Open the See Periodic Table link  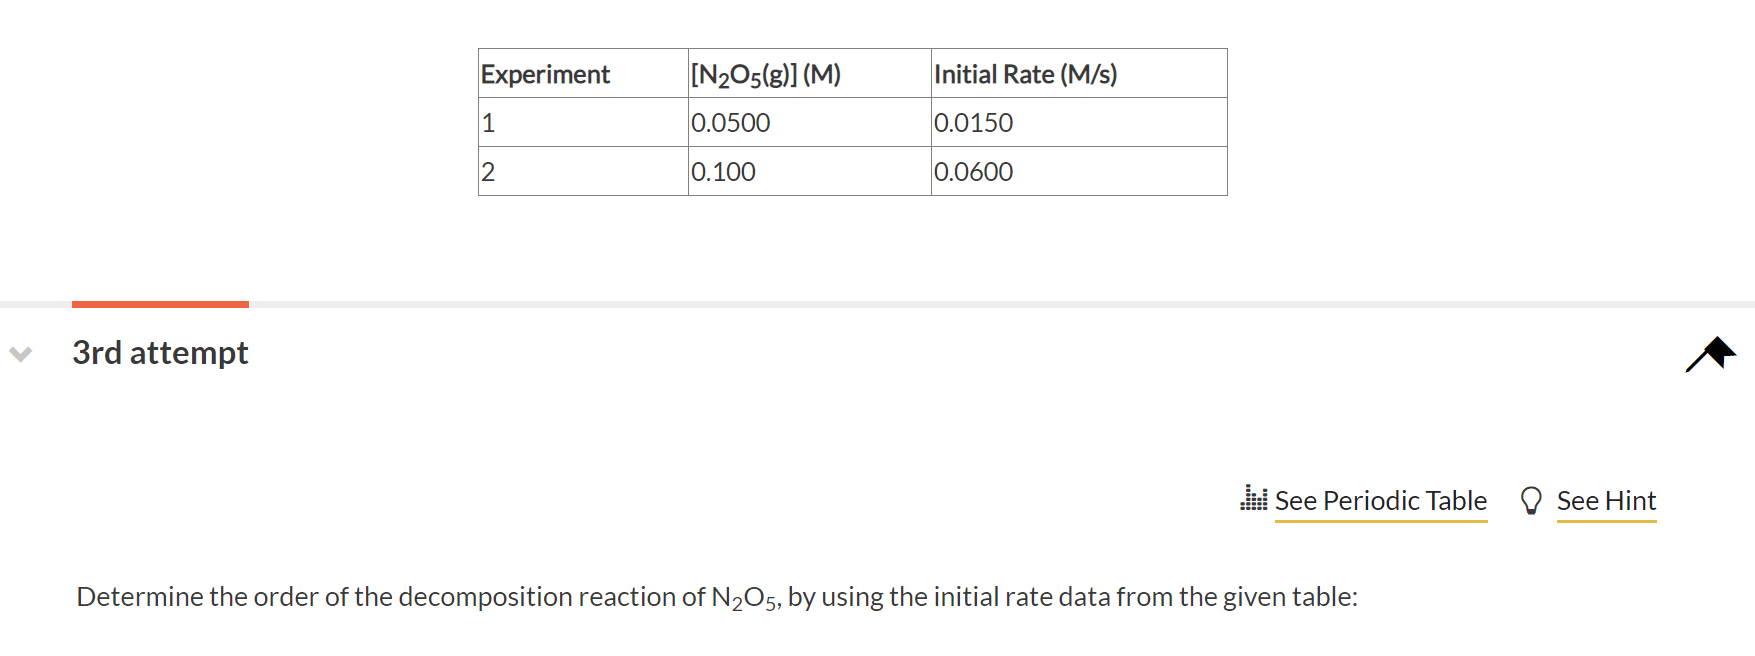click(1380, 500)
